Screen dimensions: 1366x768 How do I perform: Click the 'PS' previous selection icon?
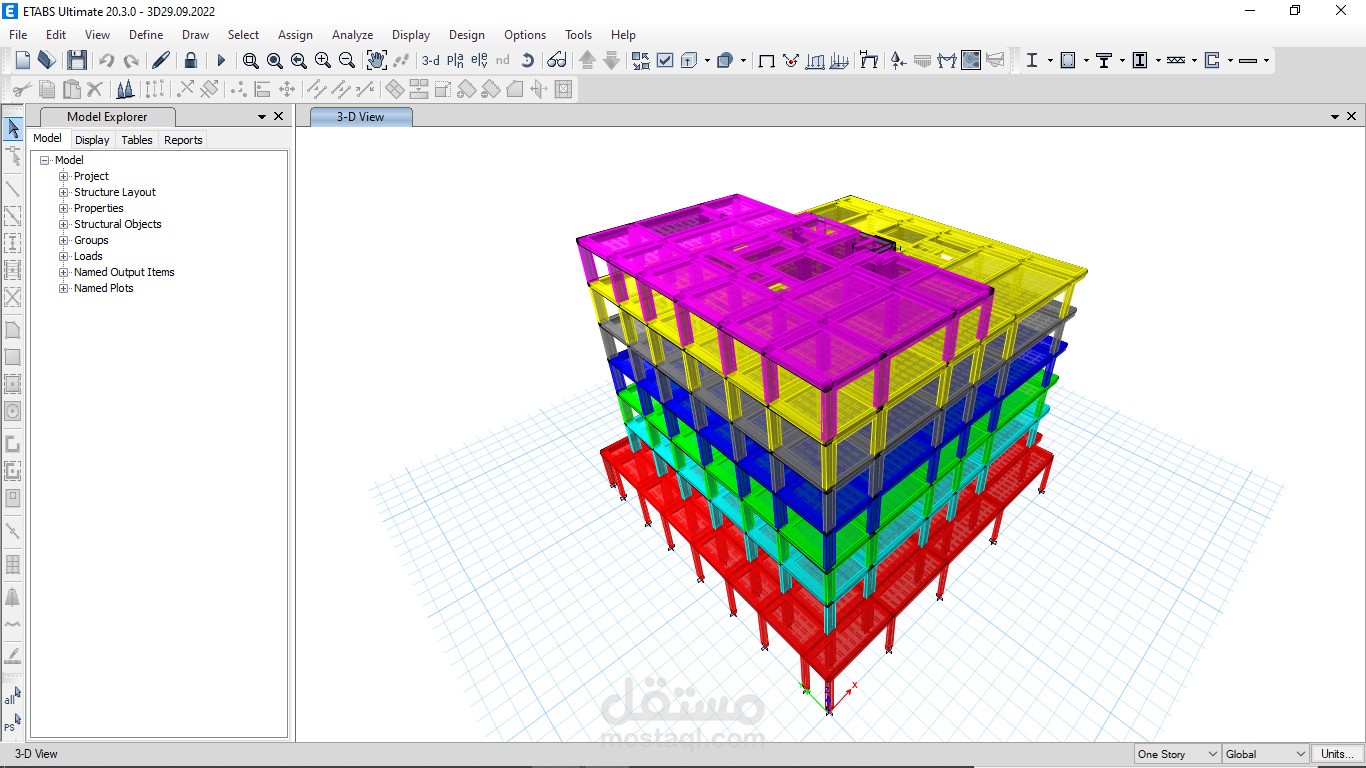tap(13, 723)
